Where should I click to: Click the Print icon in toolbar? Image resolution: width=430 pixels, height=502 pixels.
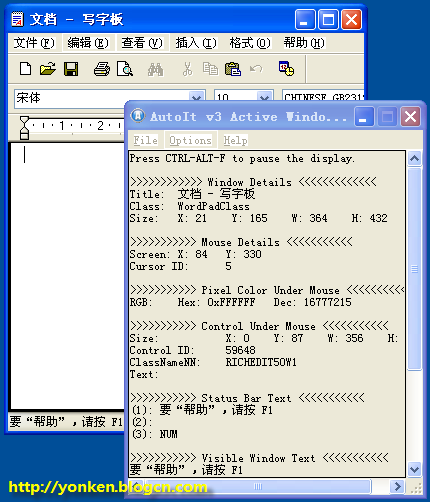coord(102,69)
